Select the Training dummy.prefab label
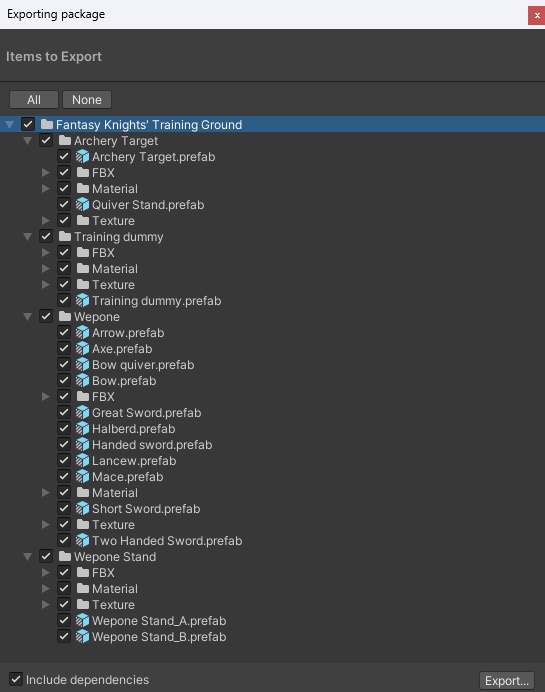Viewport: 545px width, 692px height. tap(156, 301)
